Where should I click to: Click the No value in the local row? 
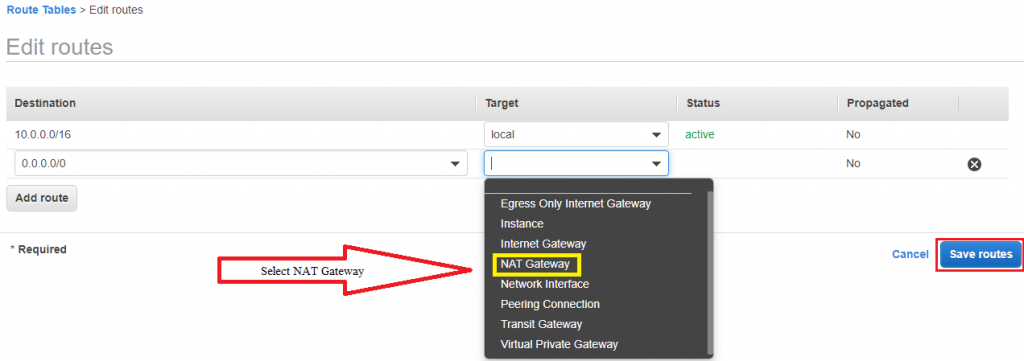[853, 134]
